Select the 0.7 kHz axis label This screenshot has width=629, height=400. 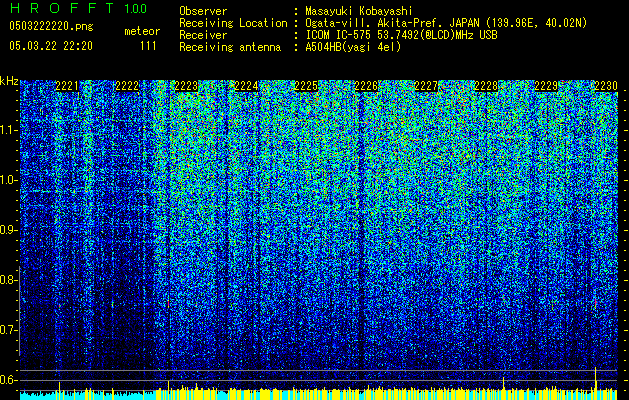(9, 330)
